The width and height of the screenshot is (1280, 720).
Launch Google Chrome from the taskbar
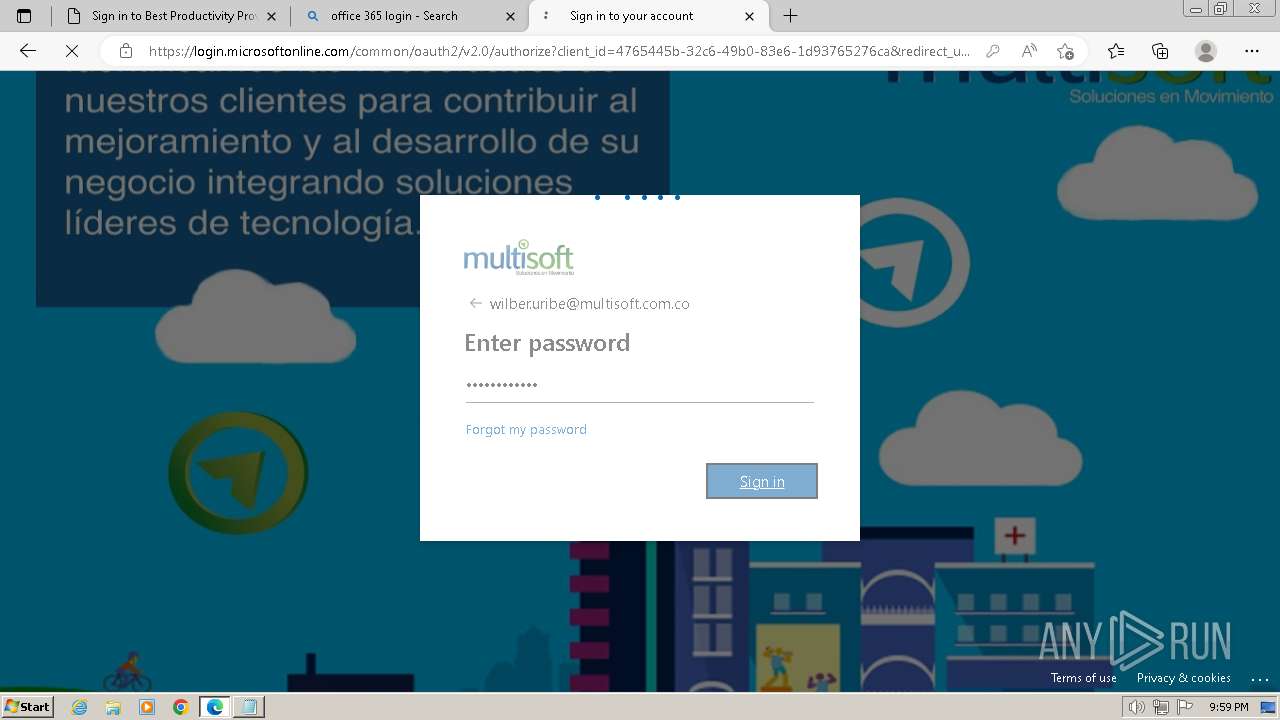[181, 707]
